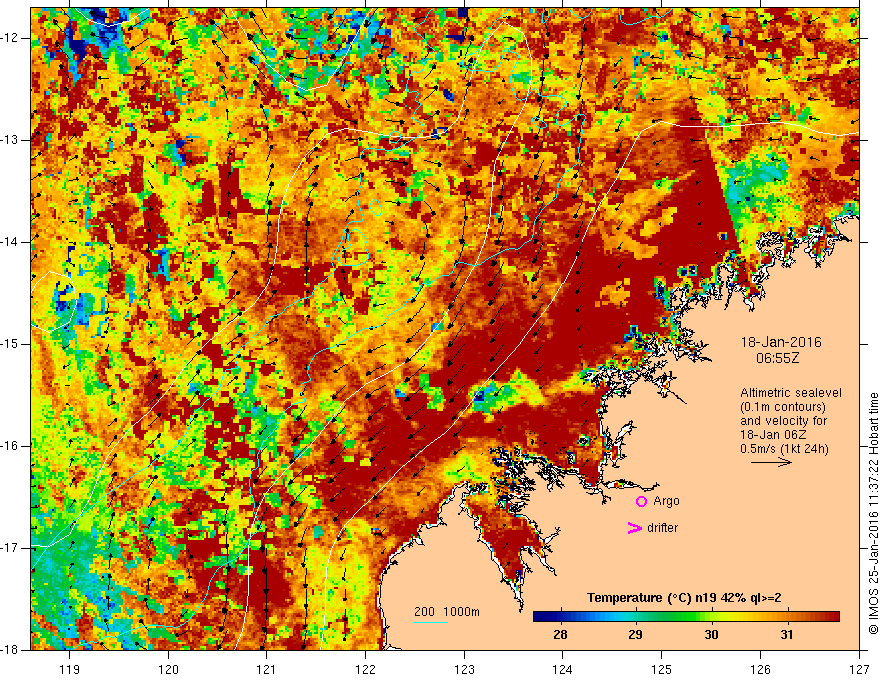Click latitude axis label -14

(x=11, y=242)
